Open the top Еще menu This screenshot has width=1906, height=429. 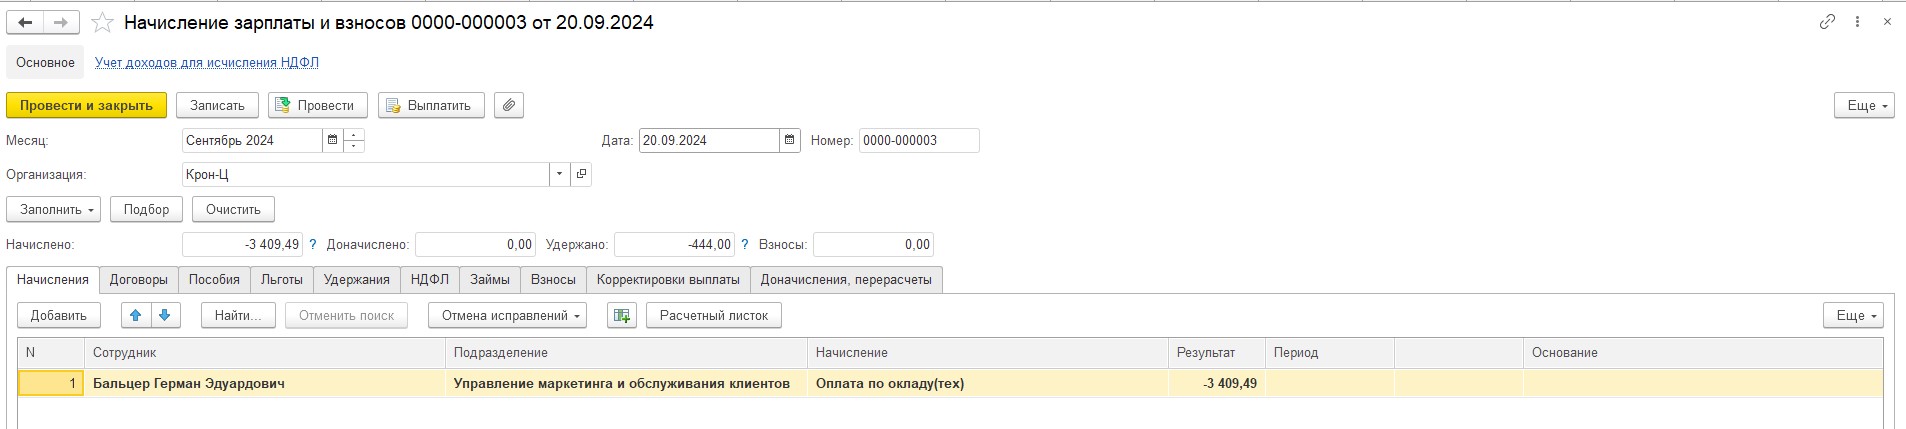pyautogui.click(x=1864, y=105)
